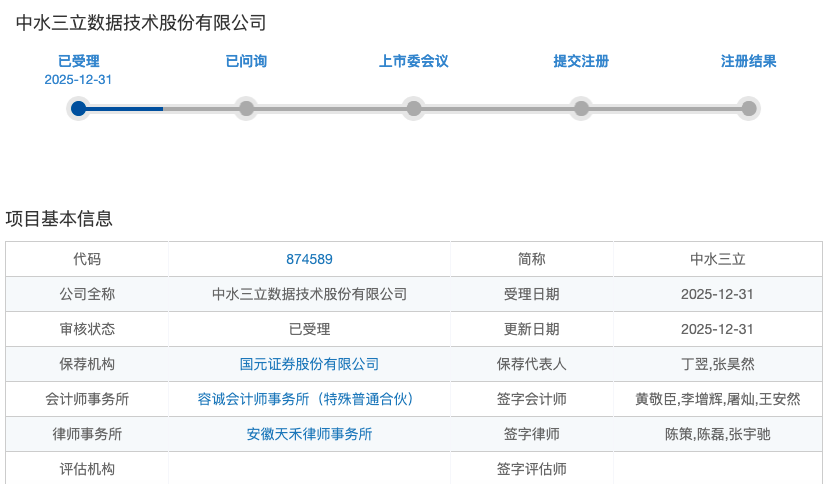The image size is (826, 484).
Task: Open 国元证券股份有限公司 sponsor link
Action: pos(309,364)
